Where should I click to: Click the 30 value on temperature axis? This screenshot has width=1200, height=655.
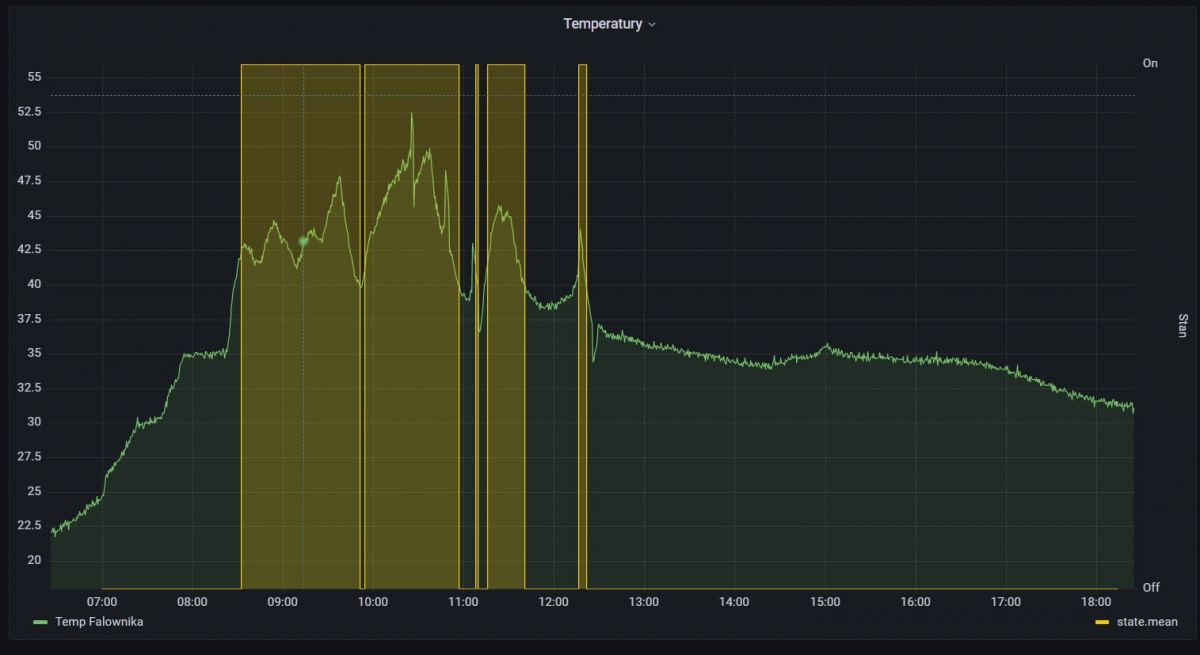[x=34, y=422]
